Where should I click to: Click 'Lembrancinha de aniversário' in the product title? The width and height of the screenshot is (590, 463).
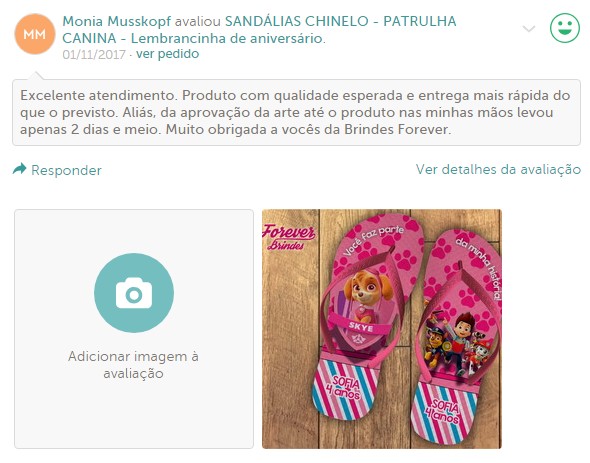pos(227,38)
